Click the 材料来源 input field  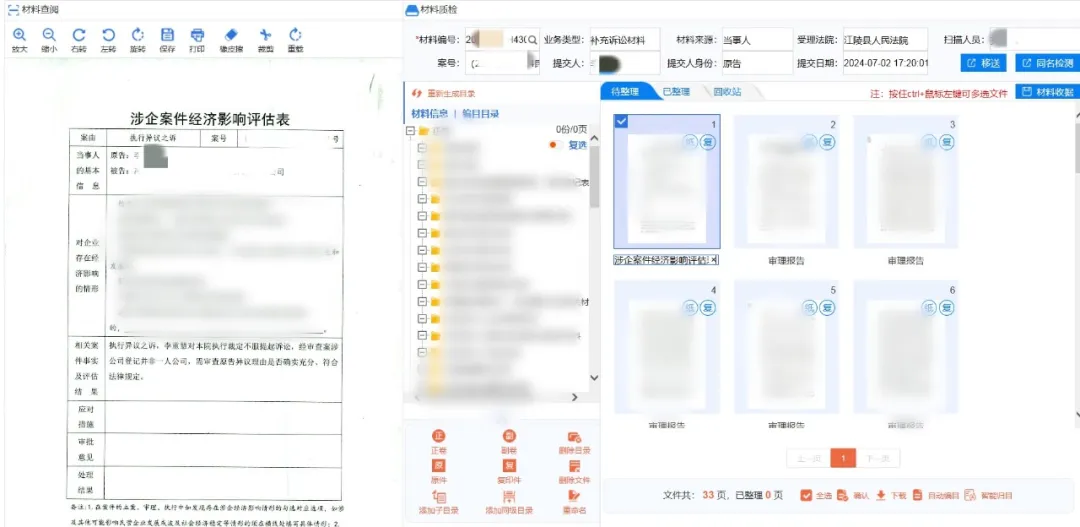(x=756, y=41)
